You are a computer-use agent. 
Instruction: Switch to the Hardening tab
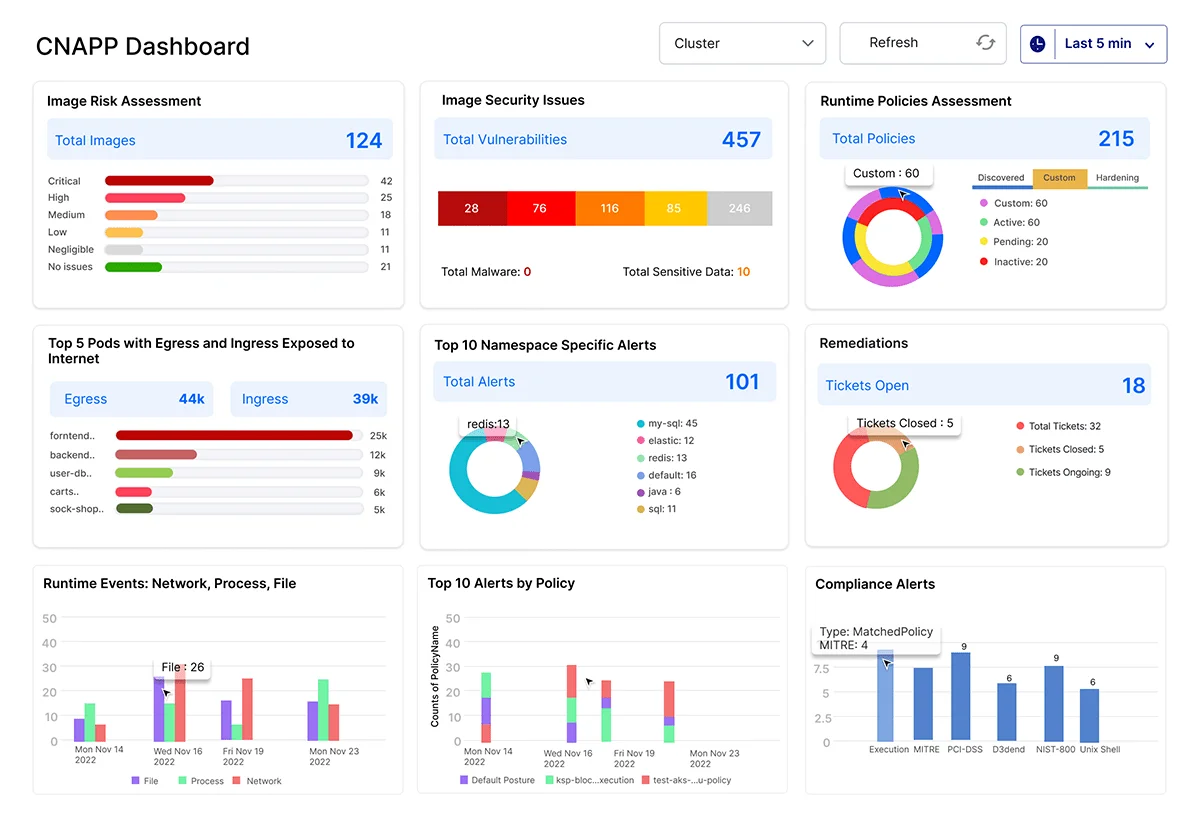click(1118, 177)
